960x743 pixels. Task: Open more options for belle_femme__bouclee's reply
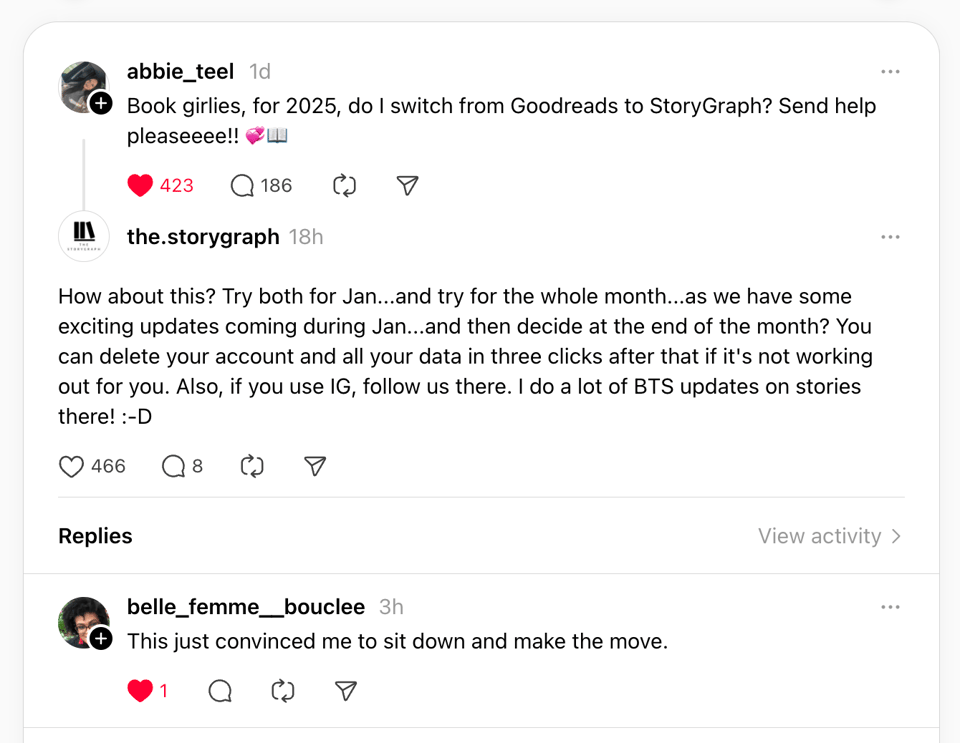[890, 607]
